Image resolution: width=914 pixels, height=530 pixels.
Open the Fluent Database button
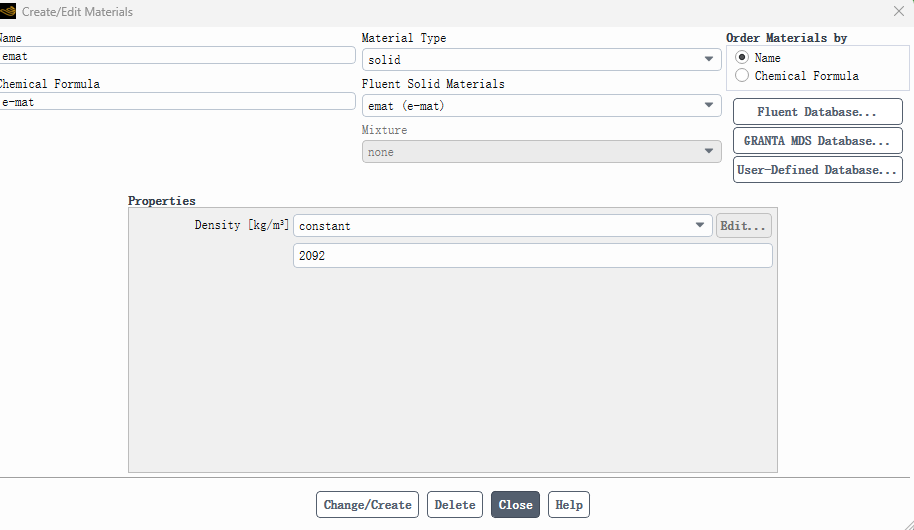pyautogui.click(x=818, y=112)
